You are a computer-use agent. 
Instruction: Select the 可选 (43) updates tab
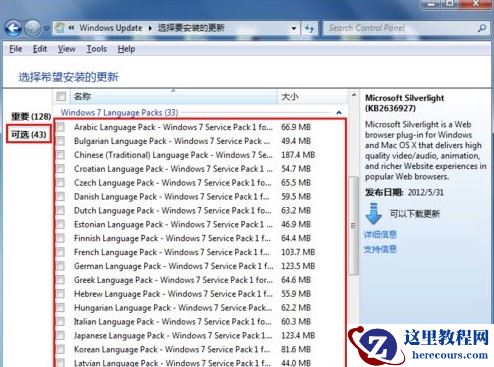tap(29, 134)
